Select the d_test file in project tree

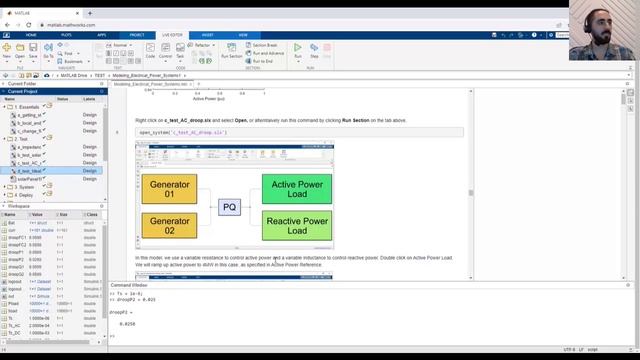point(51,171)
